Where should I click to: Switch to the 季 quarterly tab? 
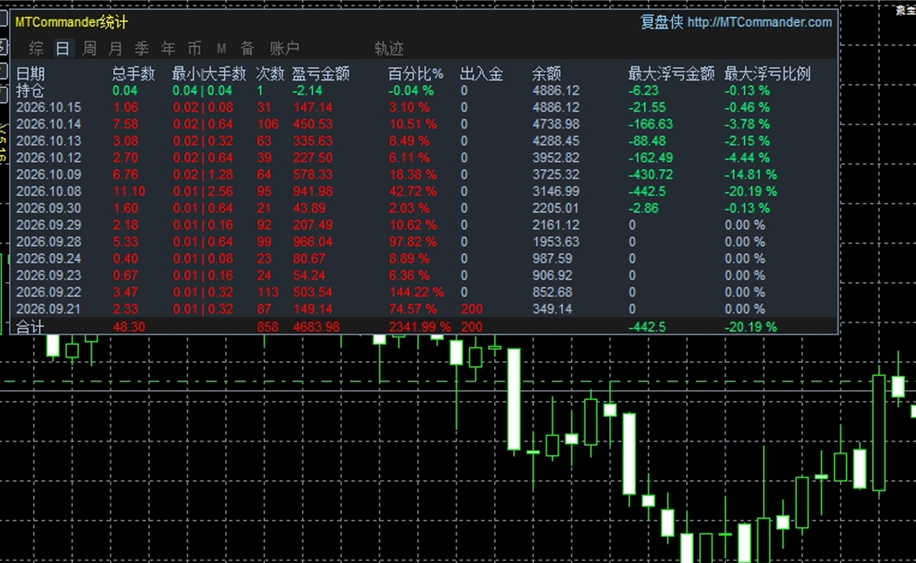pyautogui.click(x=142, y=48)
